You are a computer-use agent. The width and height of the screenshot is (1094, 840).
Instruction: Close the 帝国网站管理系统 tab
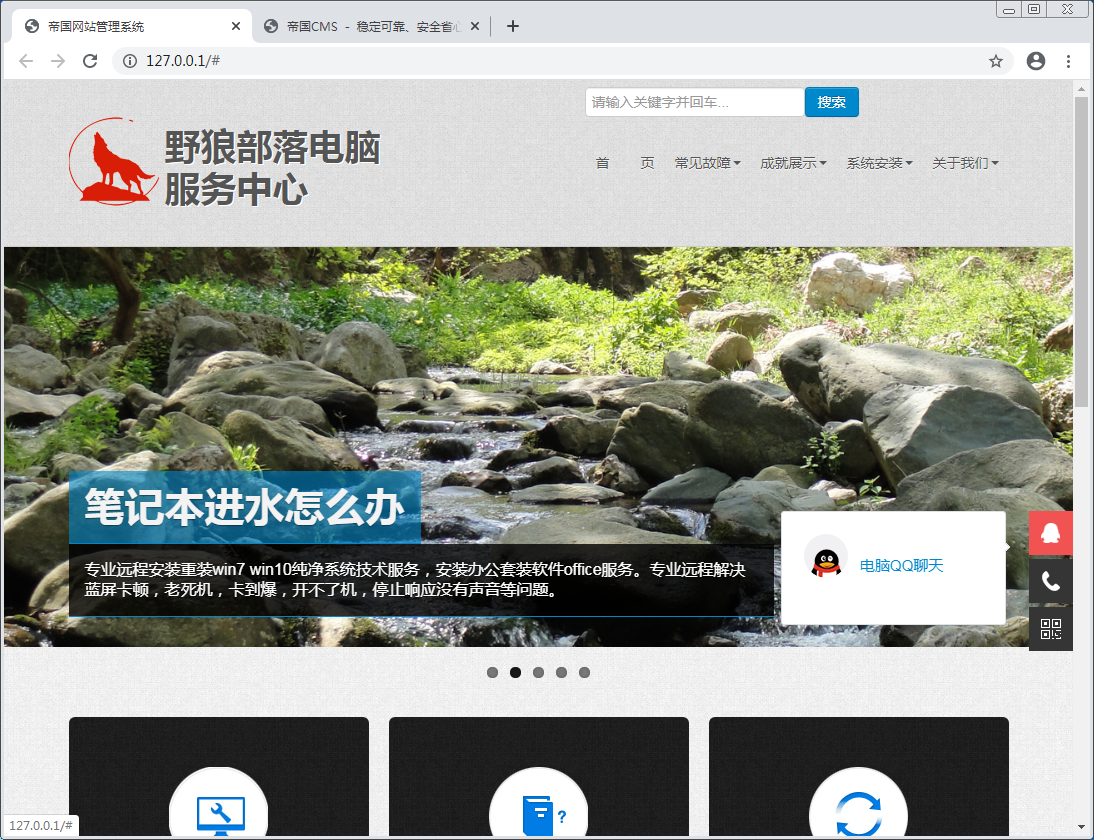click(236, 26)
